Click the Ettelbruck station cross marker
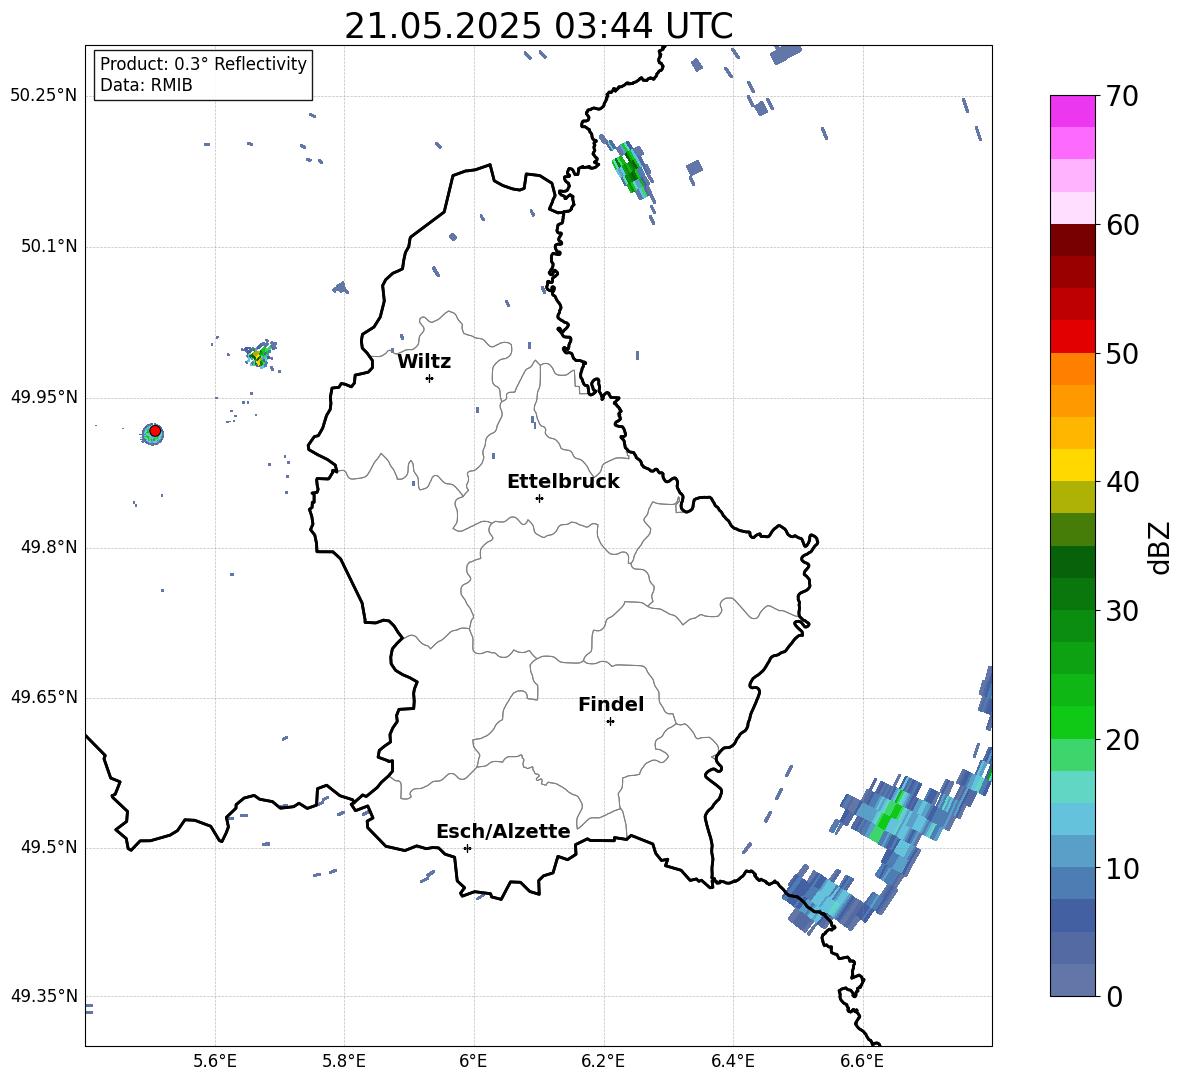The image size is (1184, 1081). point(539,498)
